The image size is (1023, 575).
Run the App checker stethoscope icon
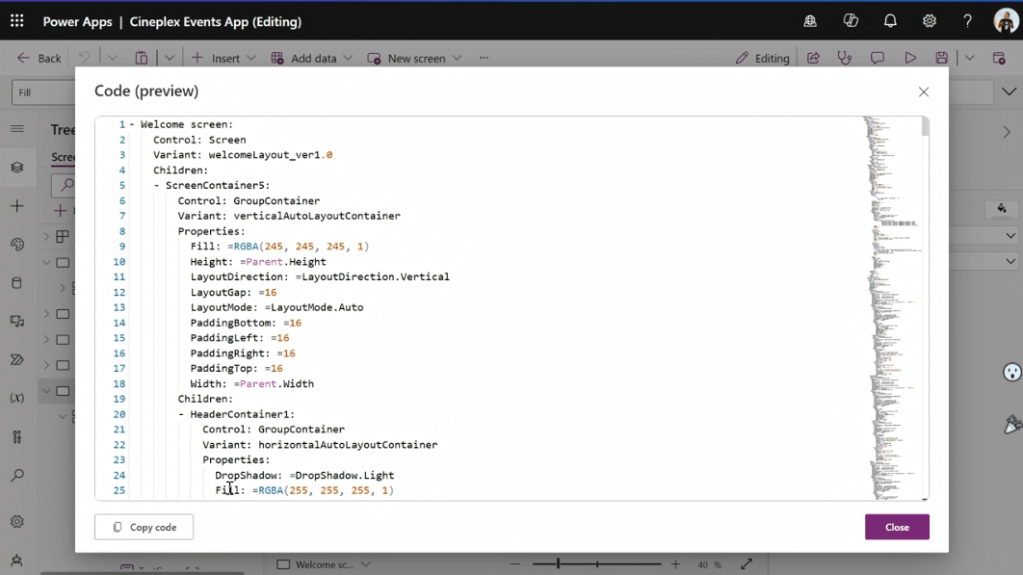tap(845, 58)
